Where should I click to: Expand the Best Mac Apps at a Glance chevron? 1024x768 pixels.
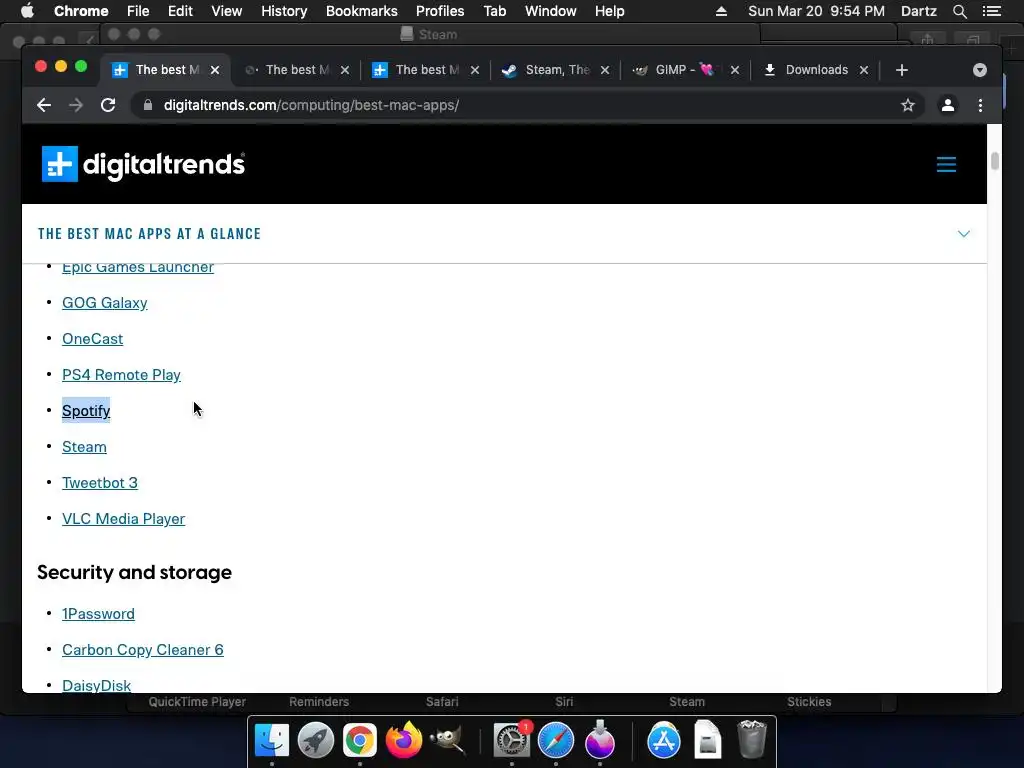tap(963, 234)
